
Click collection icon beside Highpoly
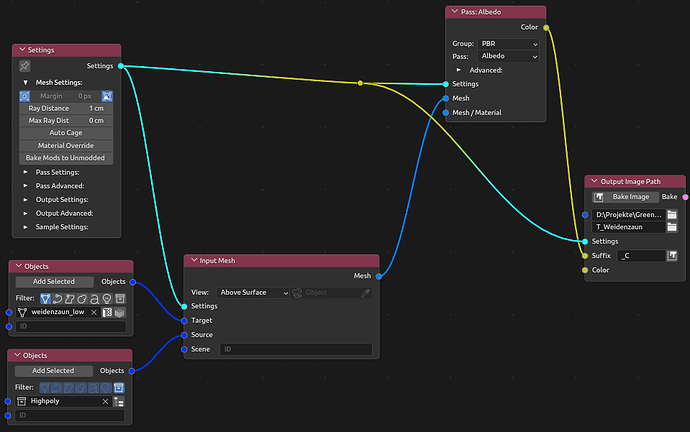tap(22, 401)
